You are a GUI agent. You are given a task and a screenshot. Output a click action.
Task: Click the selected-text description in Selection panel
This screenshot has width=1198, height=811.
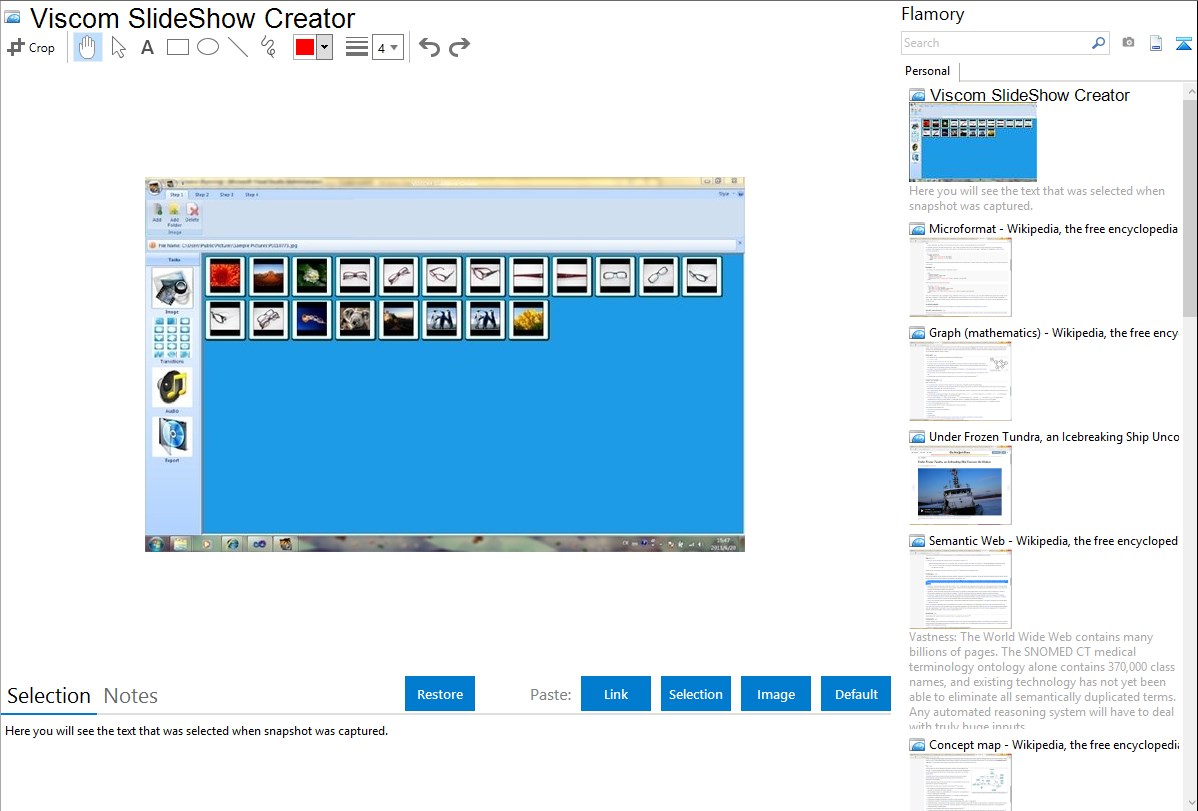(x=196, y=731)
